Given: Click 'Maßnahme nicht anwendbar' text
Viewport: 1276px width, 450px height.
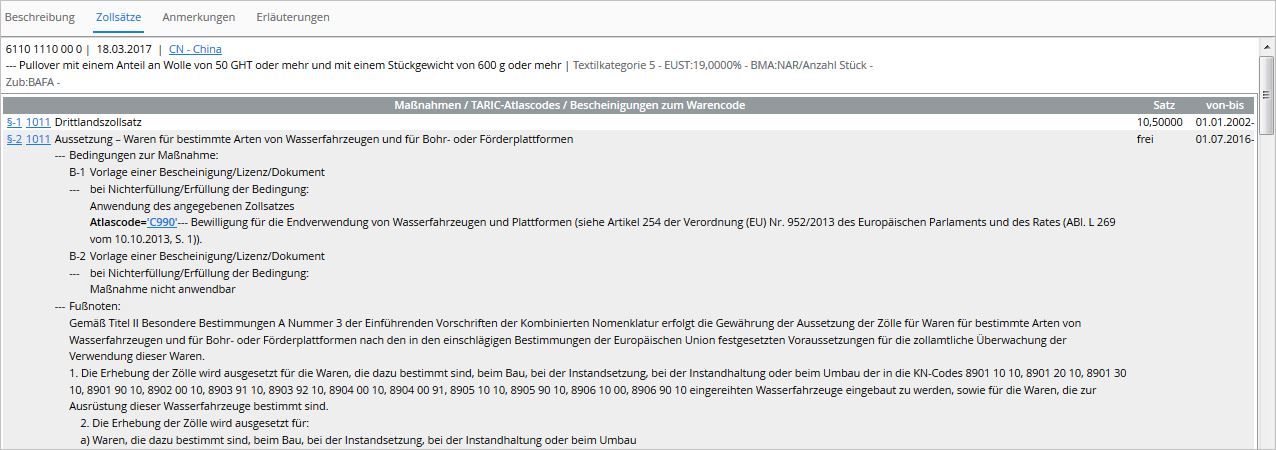Looking at the screenshot, I should 162,289.
